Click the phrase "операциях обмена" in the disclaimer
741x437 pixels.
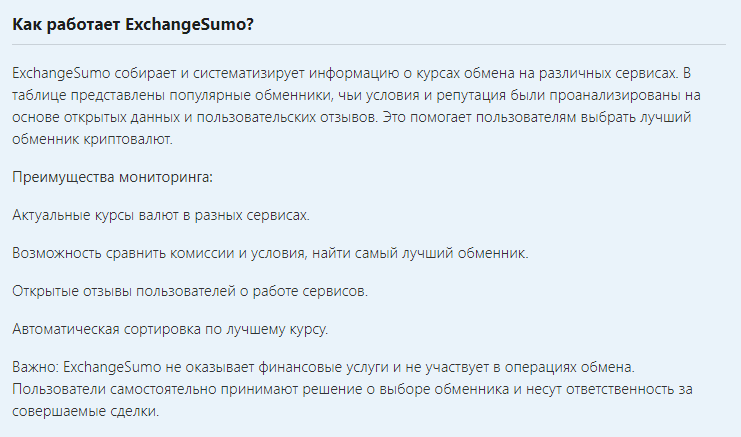579,367
